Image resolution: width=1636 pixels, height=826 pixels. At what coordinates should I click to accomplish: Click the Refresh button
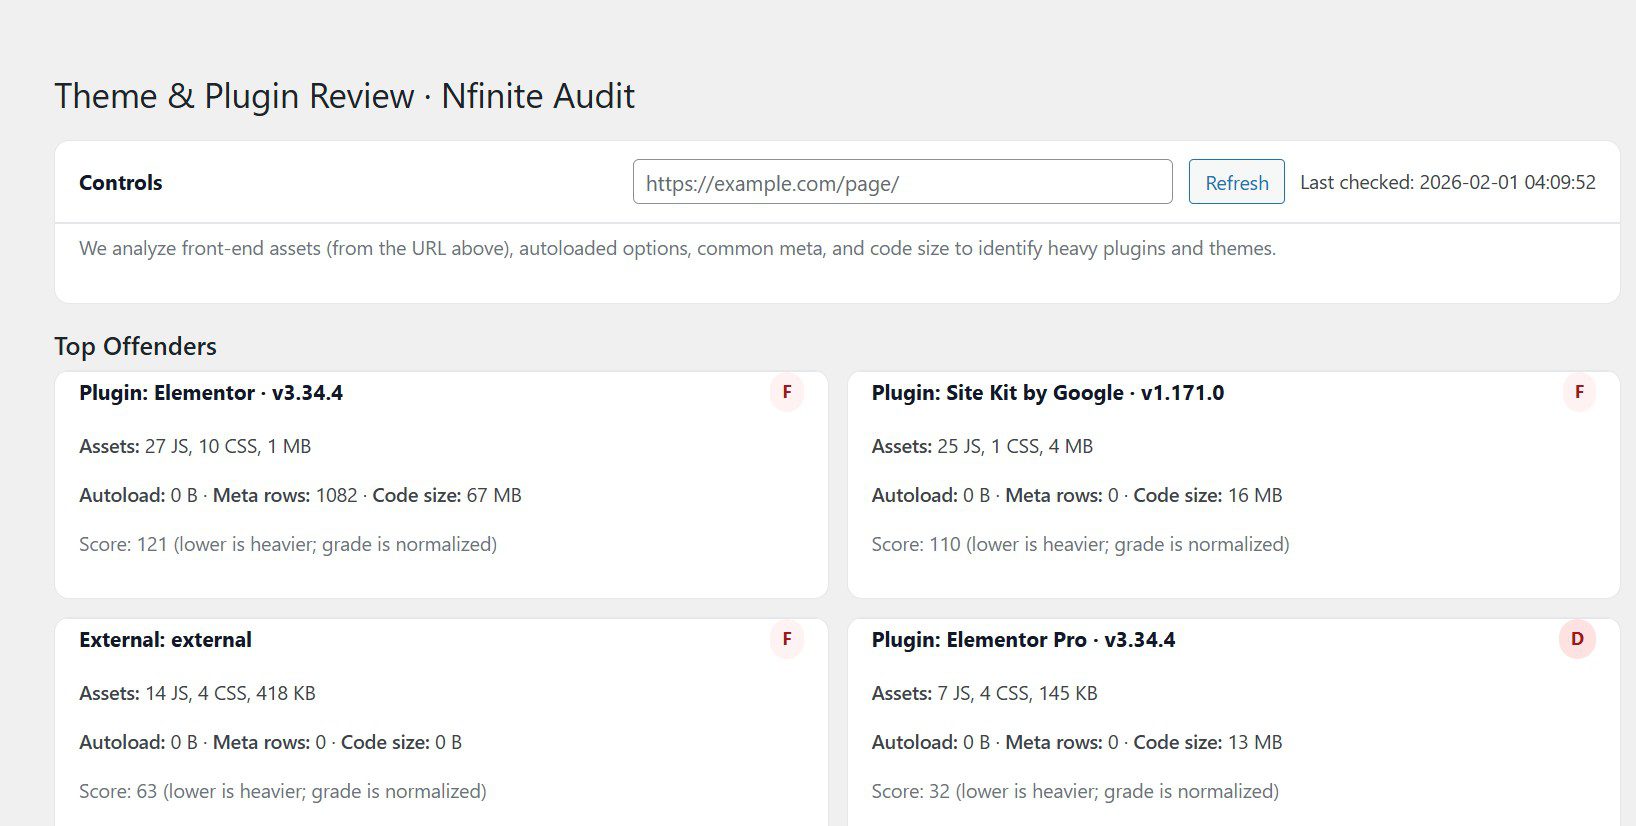[x=1236, y=182]
